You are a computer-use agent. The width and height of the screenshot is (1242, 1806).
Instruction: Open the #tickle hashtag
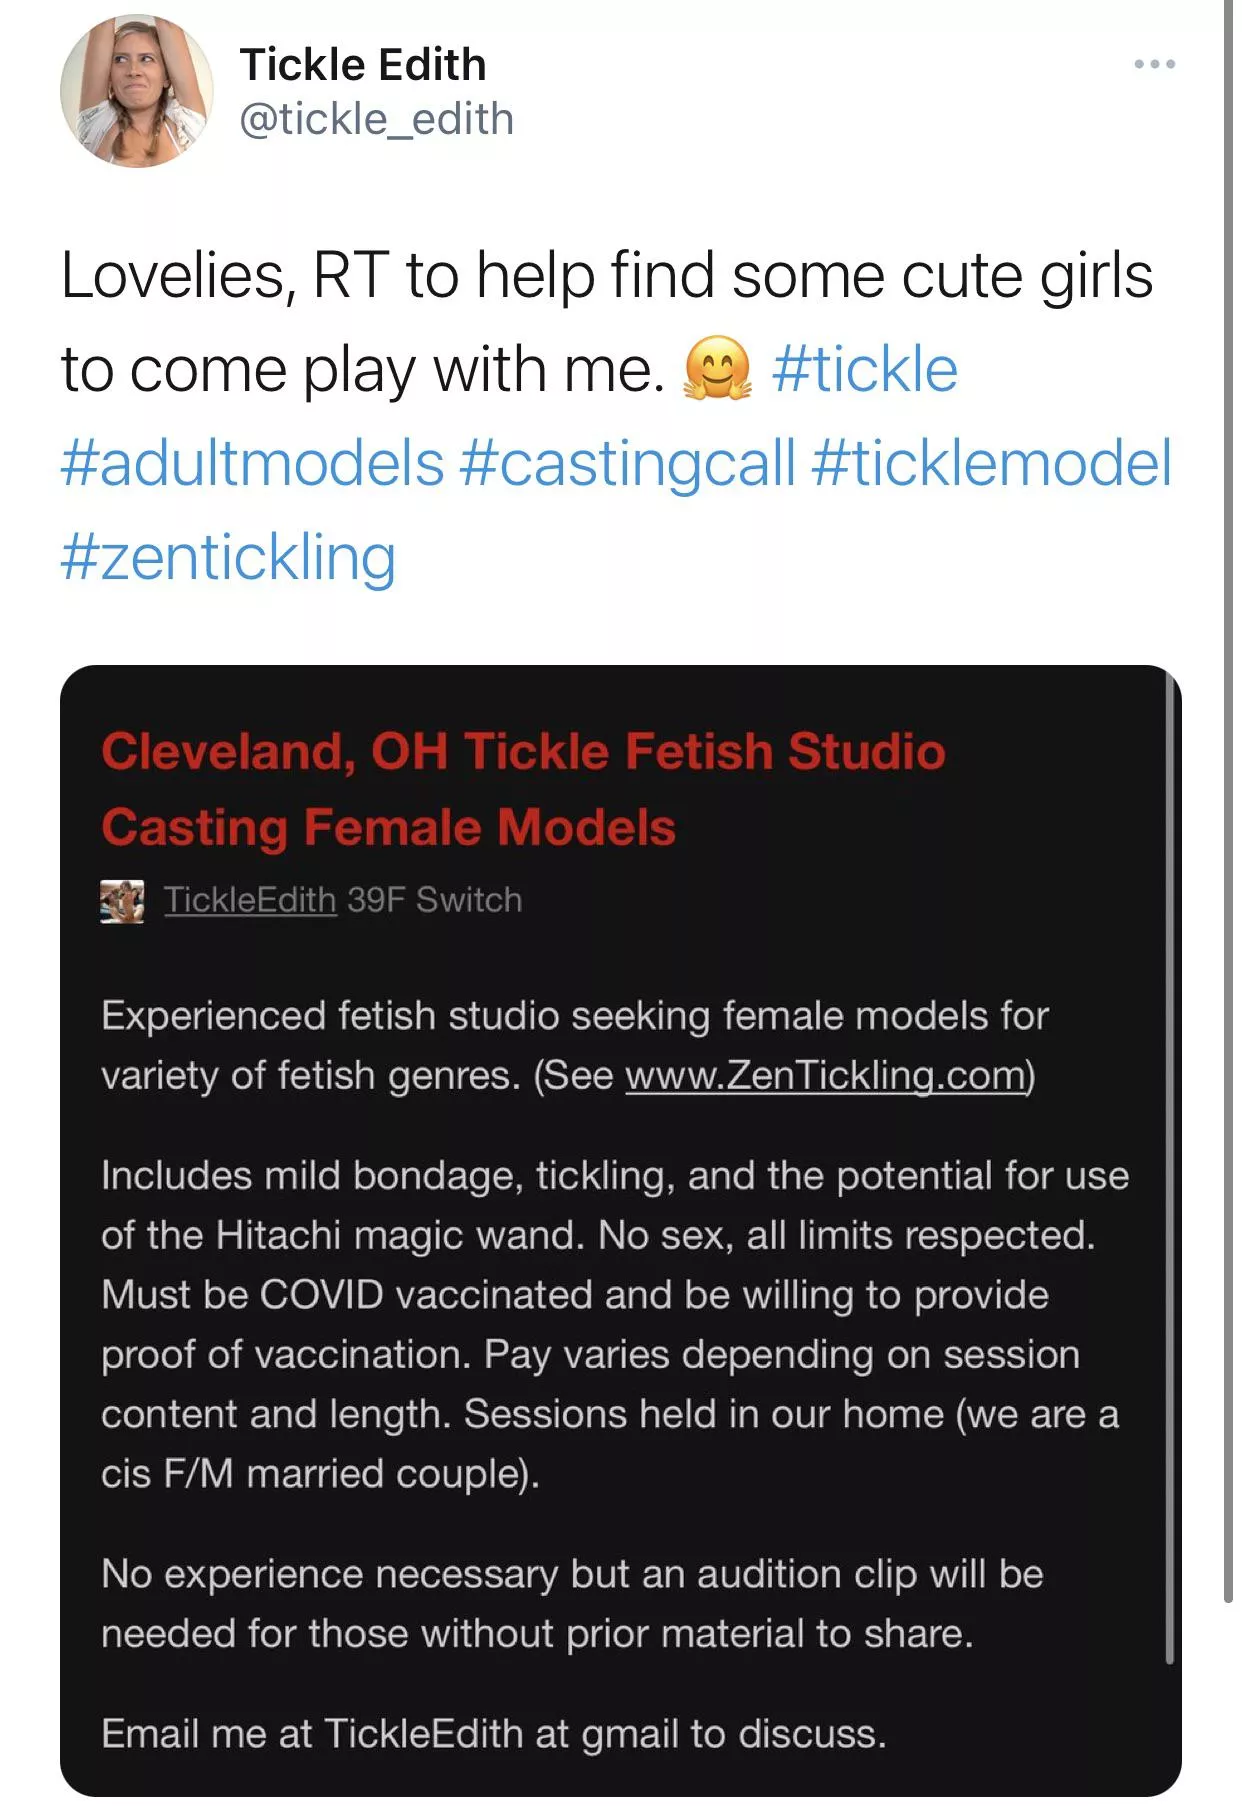tap(863, 370)
